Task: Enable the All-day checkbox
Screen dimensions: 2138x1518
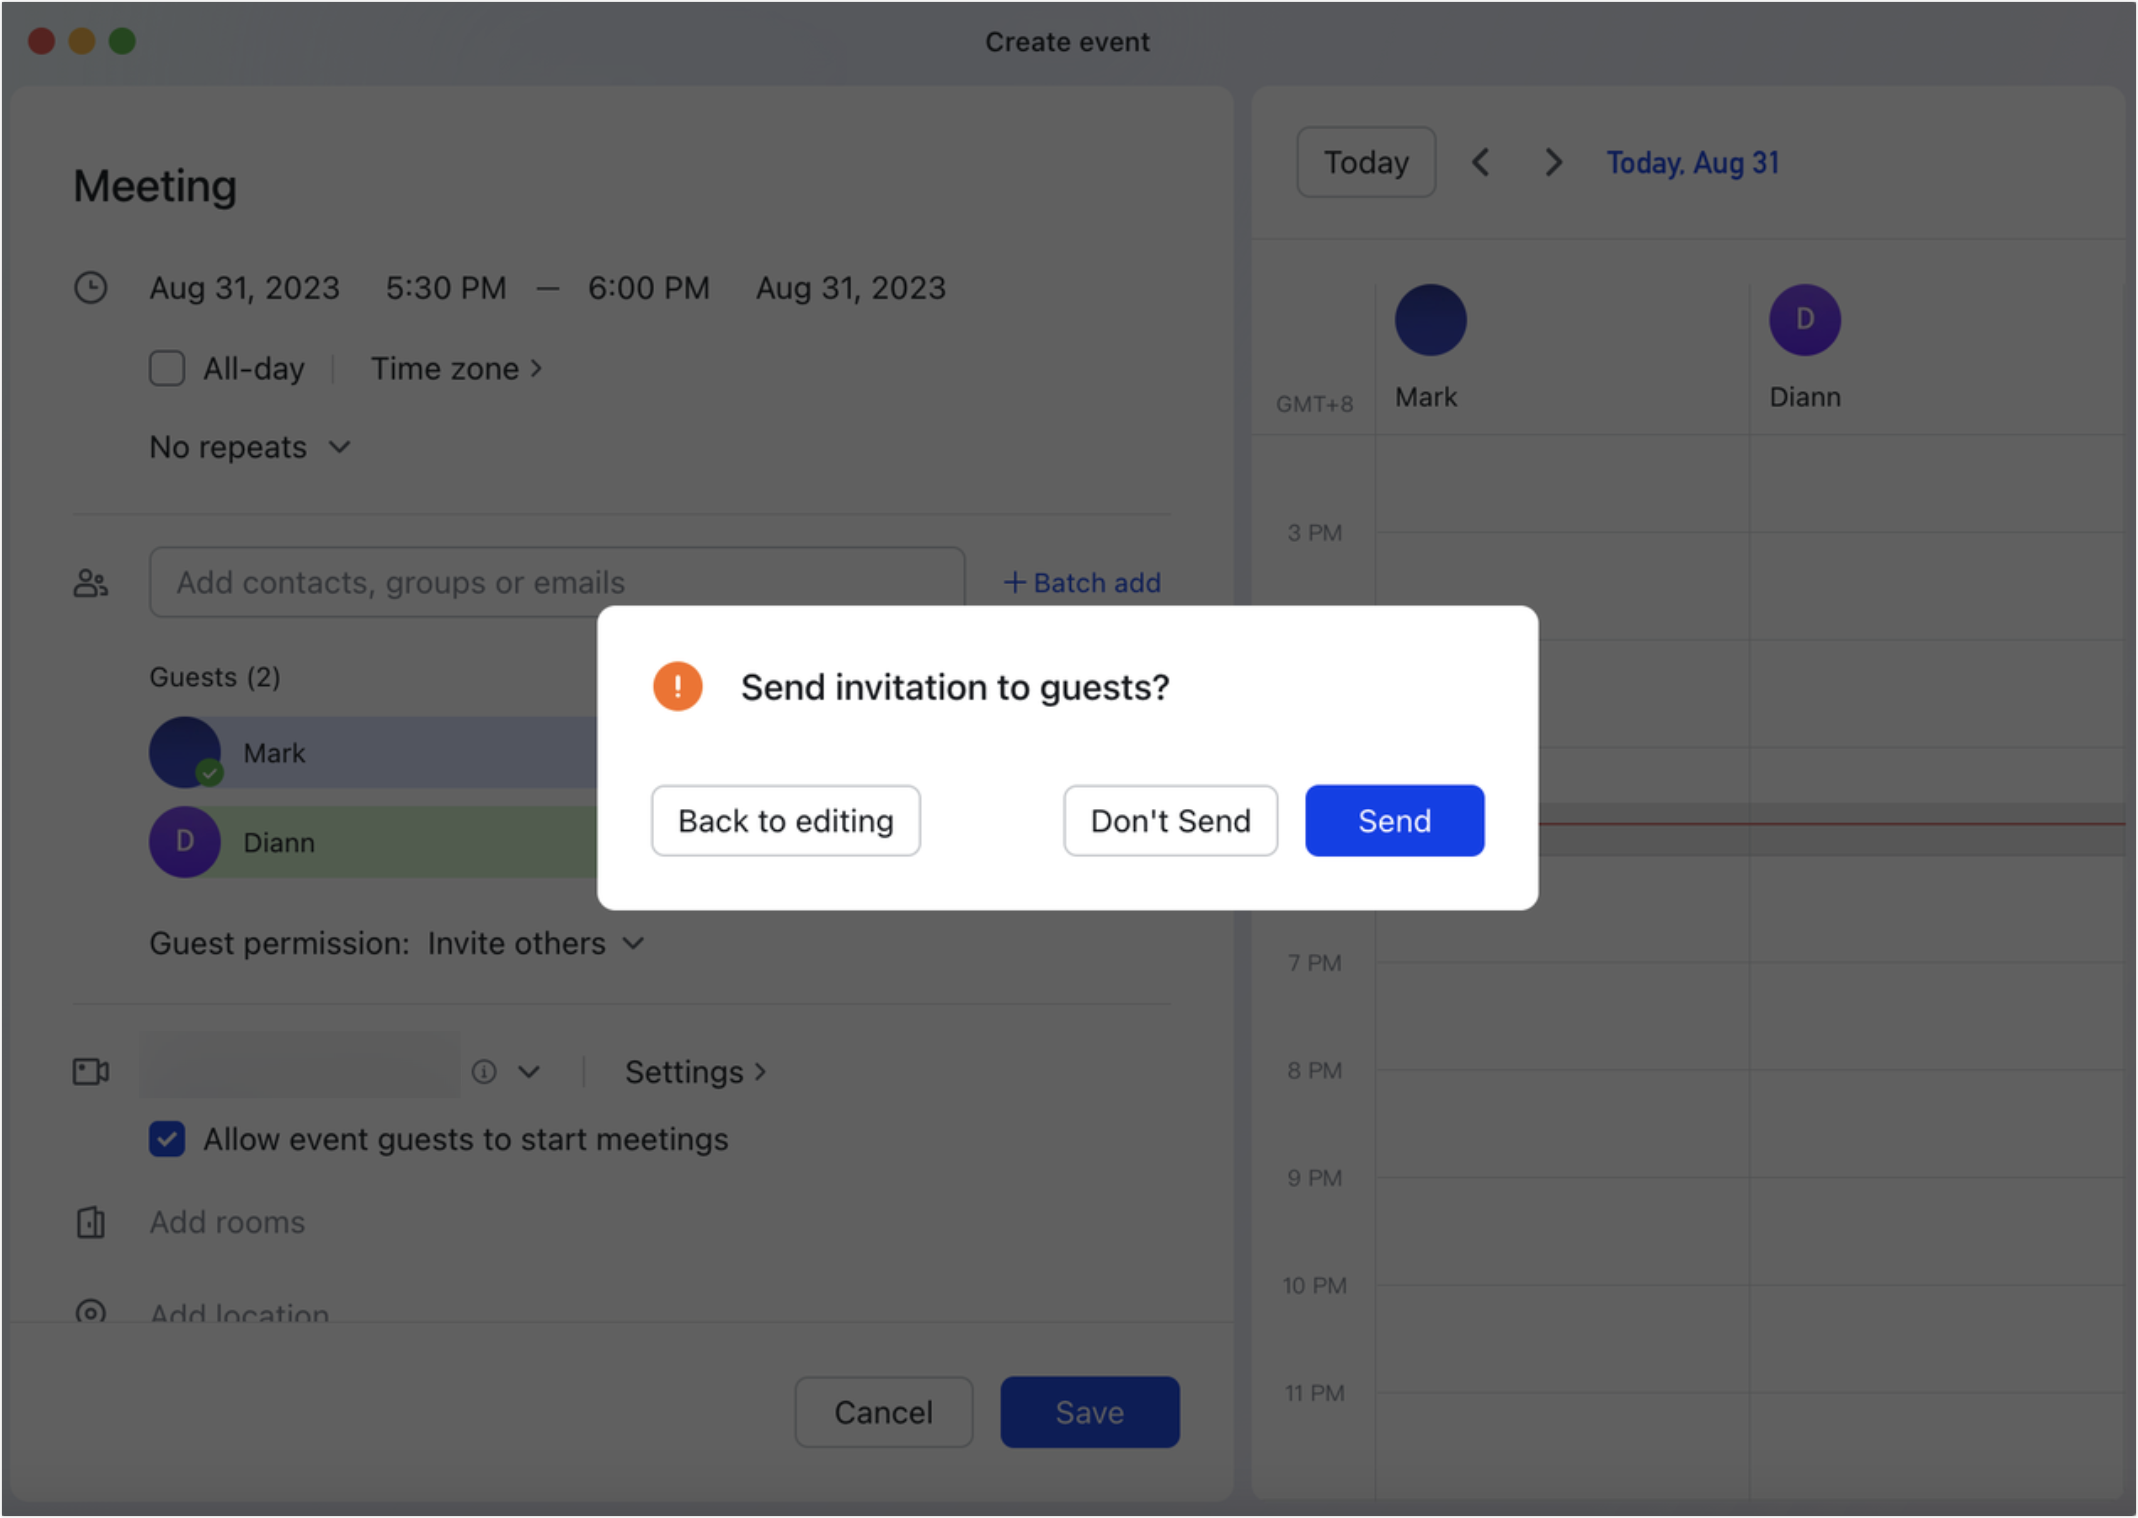Action: click(x=167, y=368)
